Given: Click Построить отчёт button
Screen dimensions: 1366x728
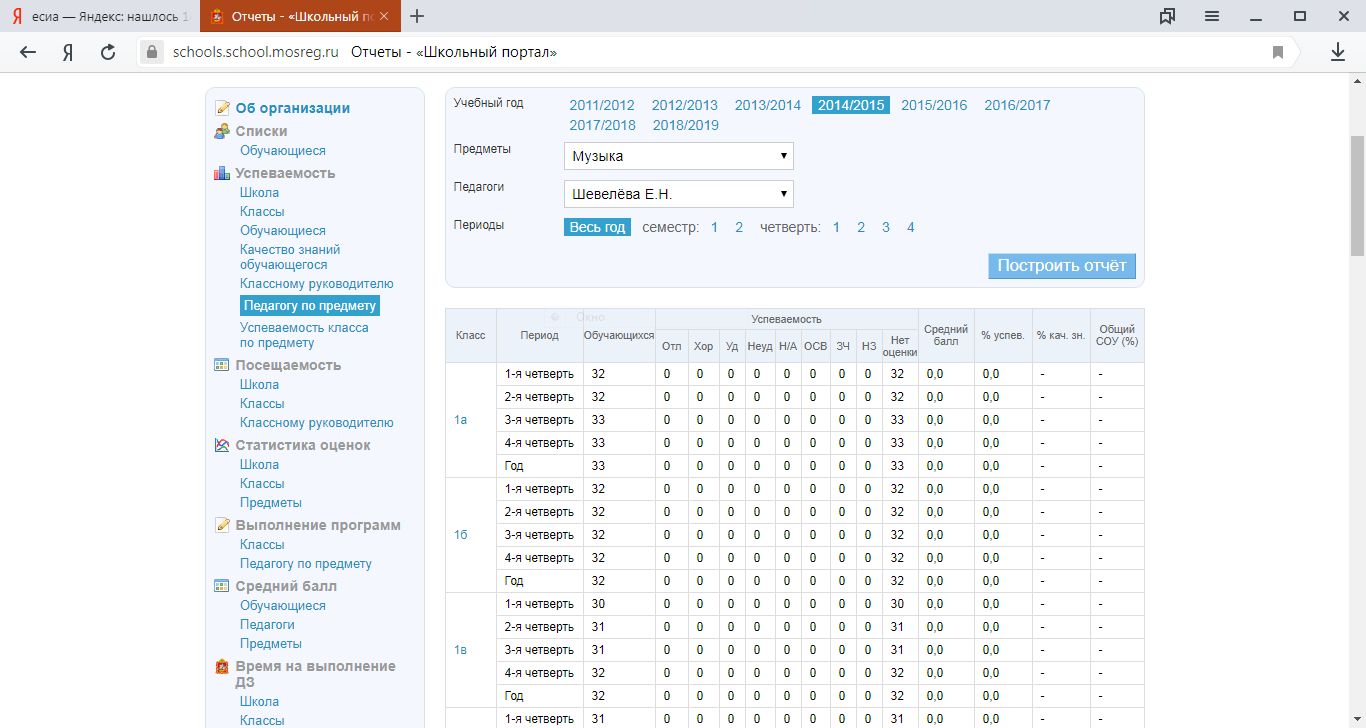Looking at the screenshot, I should pyautogui.click(x=1062, y=266).
